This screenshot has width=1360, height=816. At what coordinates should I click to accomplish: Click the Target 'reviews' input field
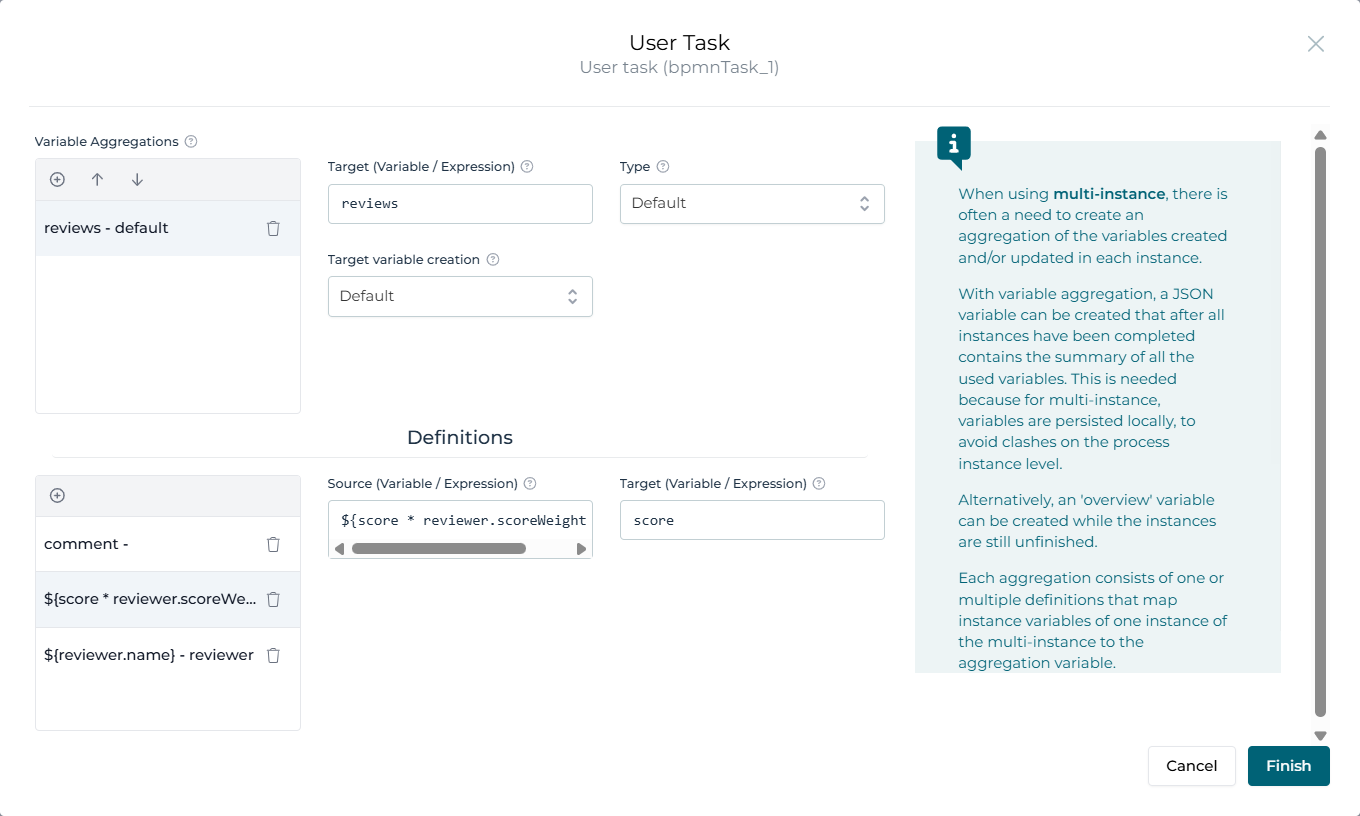(460, 203)
